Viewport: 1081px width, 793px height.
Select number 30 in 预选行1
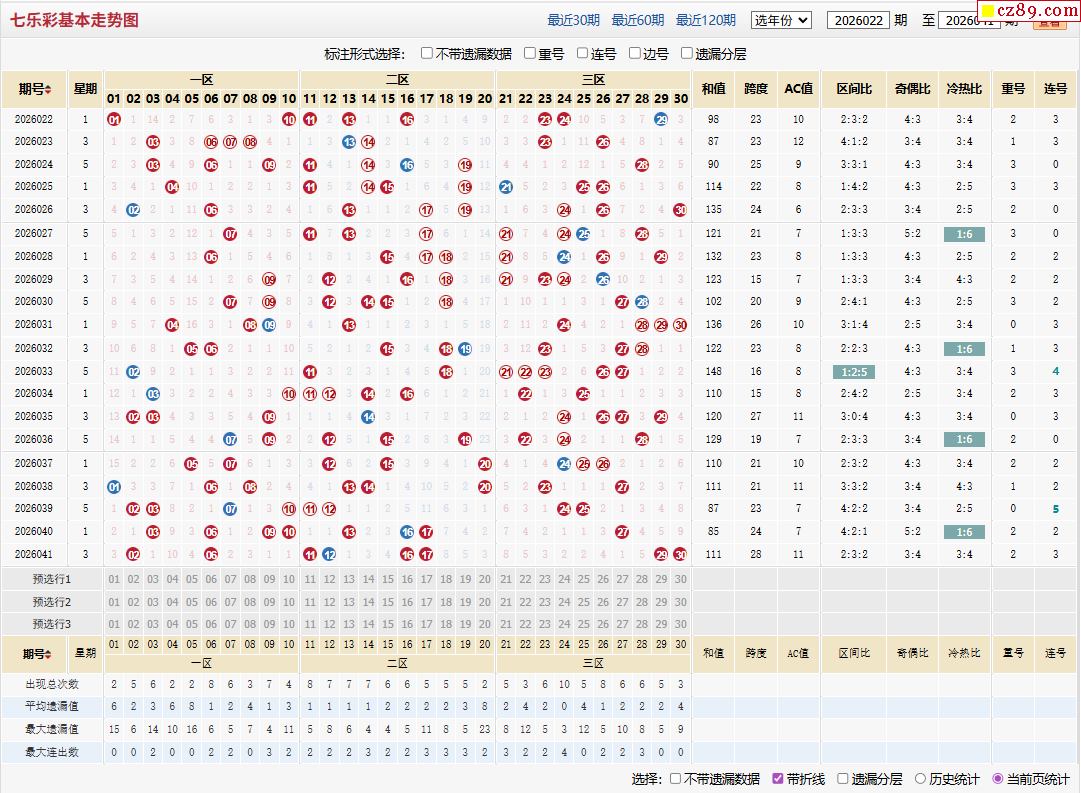pos(680,579)
